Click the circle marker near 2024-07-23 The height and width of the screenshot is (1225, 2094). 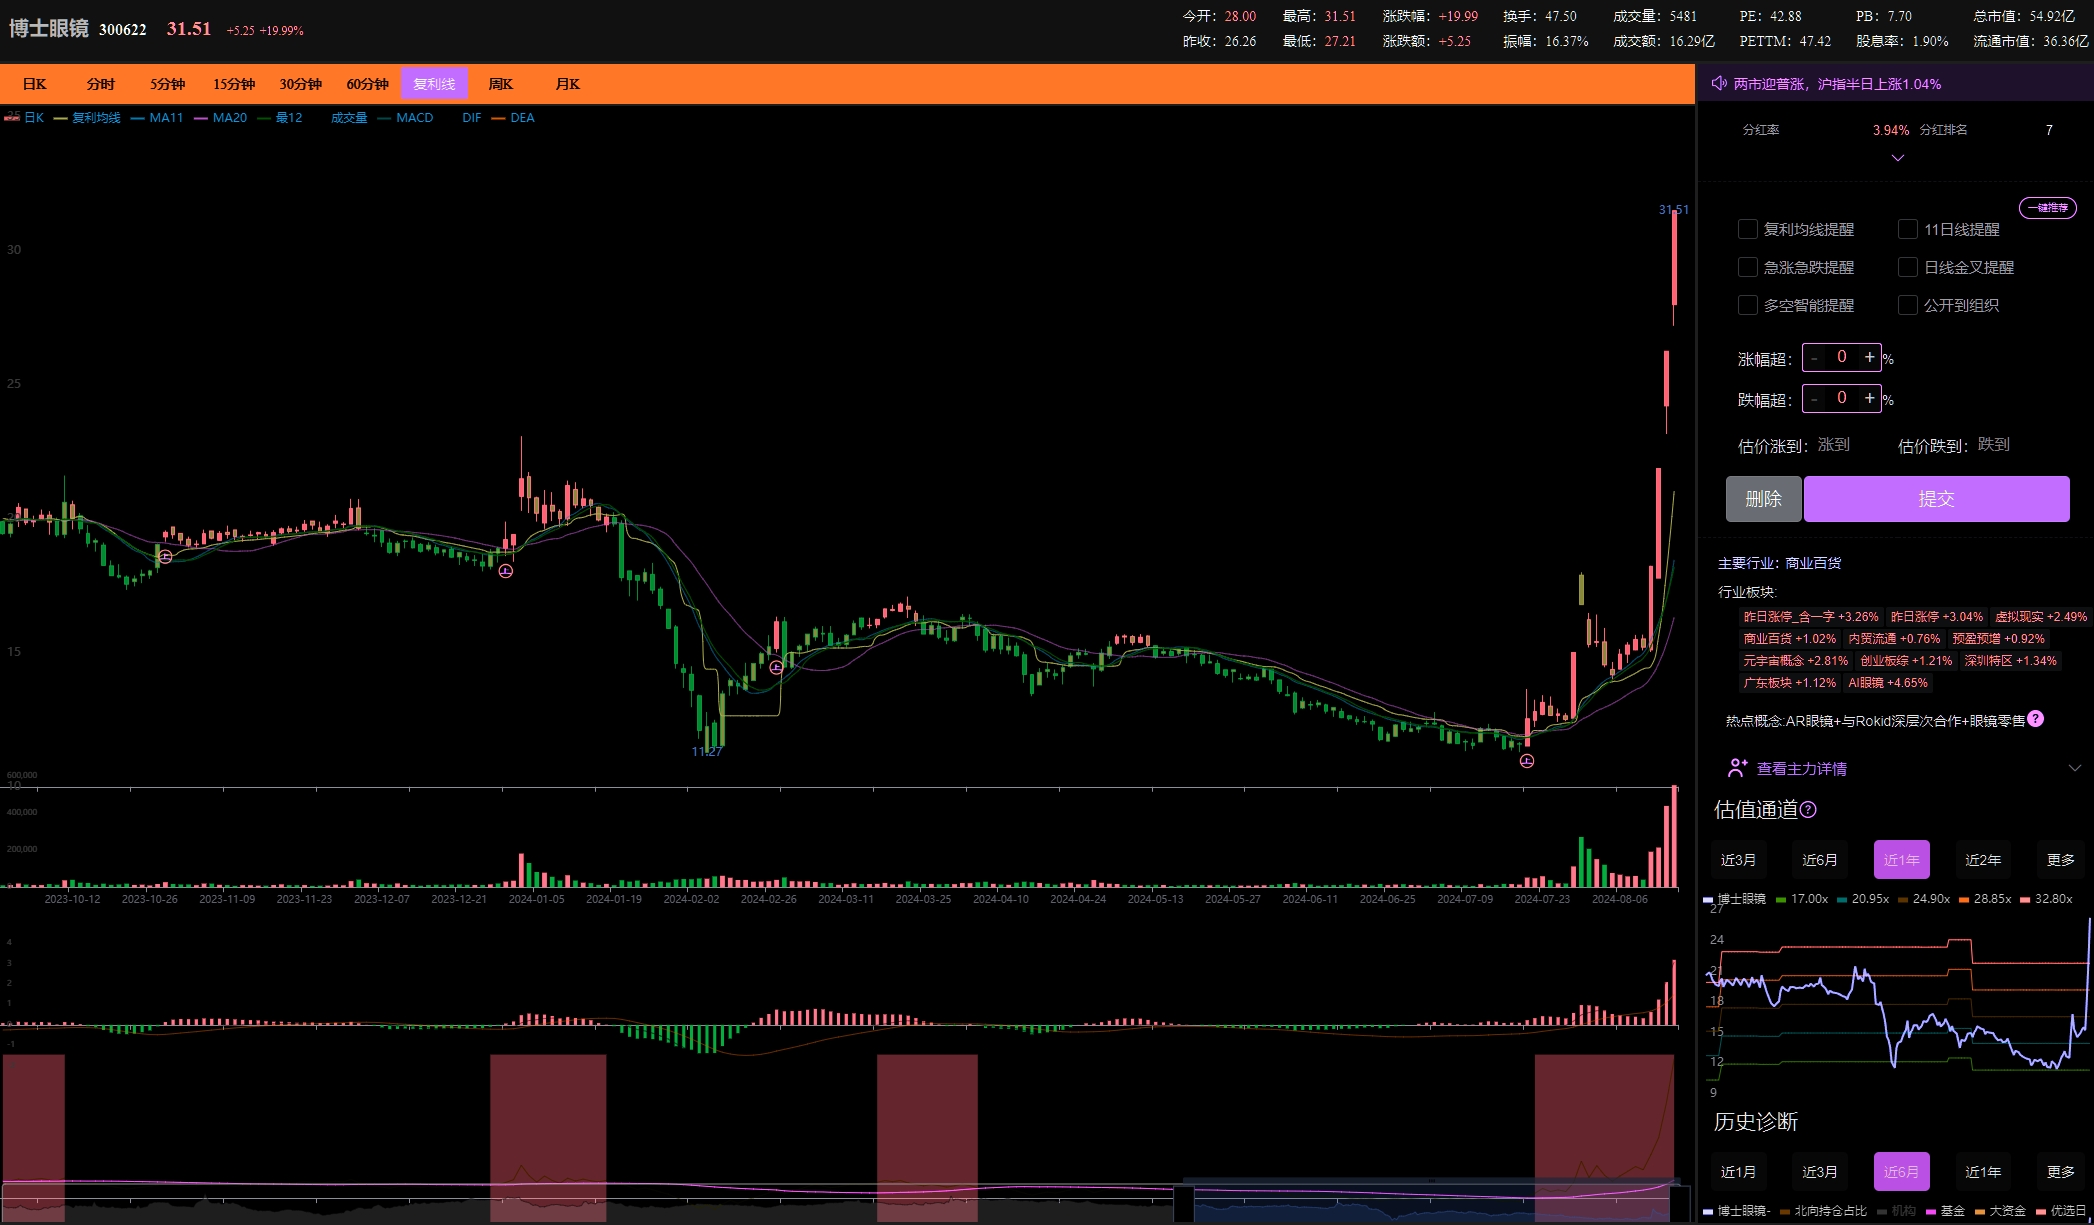(x=1527, y=761)
